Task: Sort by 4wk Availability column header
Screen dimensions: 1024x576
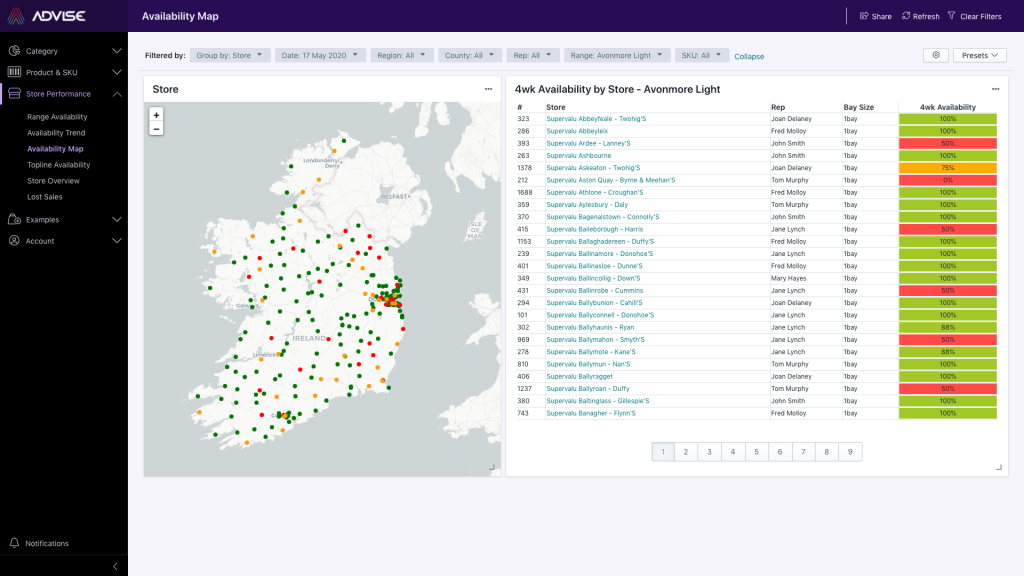Action: tap(948, 107)
